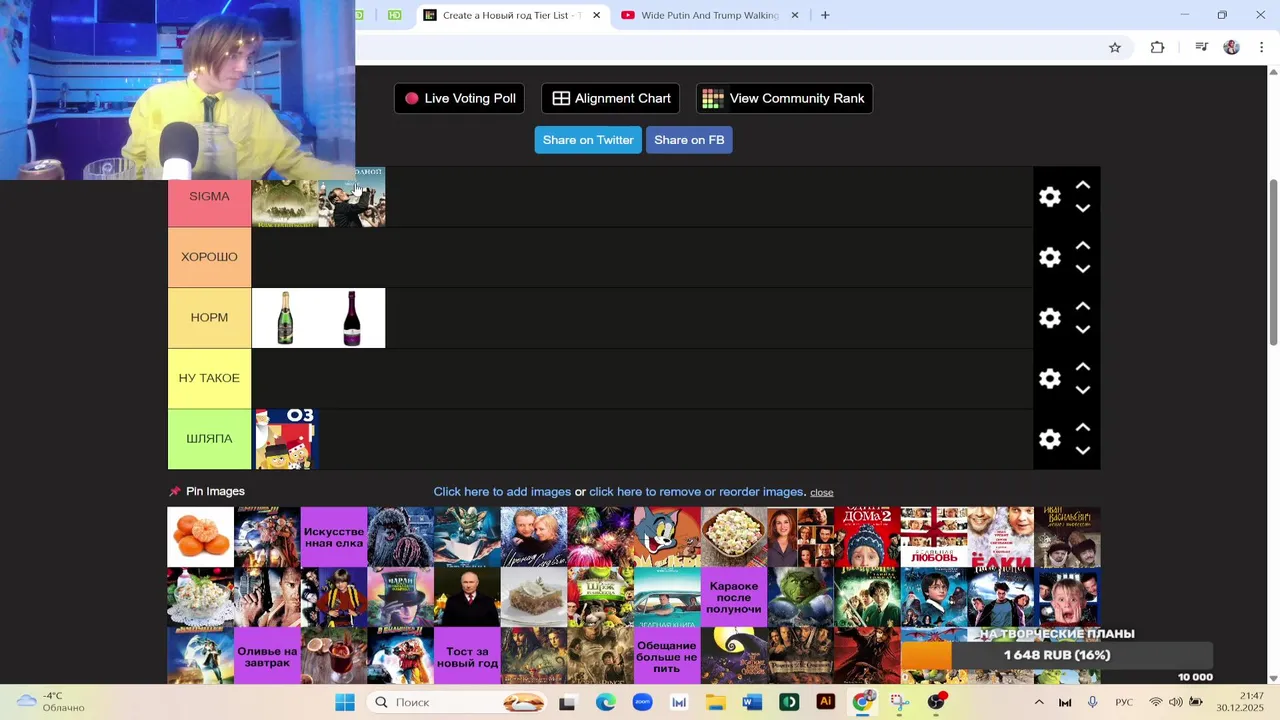Close the Tier List browser tab
Screen dimensions: 1280x720
tap(597, 15)
